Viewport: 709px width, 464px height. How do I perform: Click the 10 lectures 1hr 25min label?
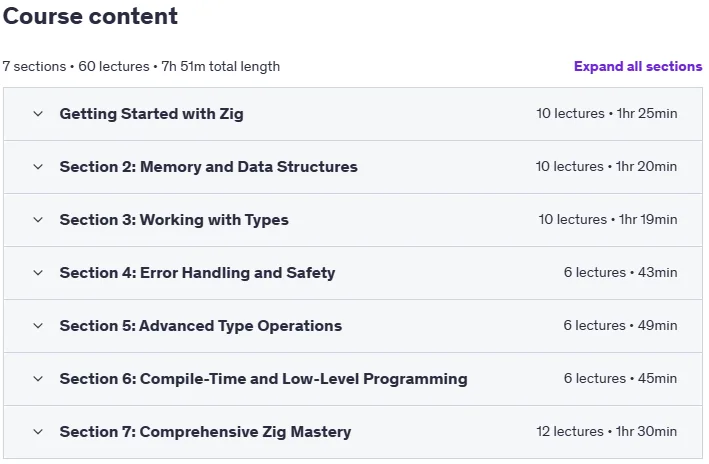click(607, 114)
